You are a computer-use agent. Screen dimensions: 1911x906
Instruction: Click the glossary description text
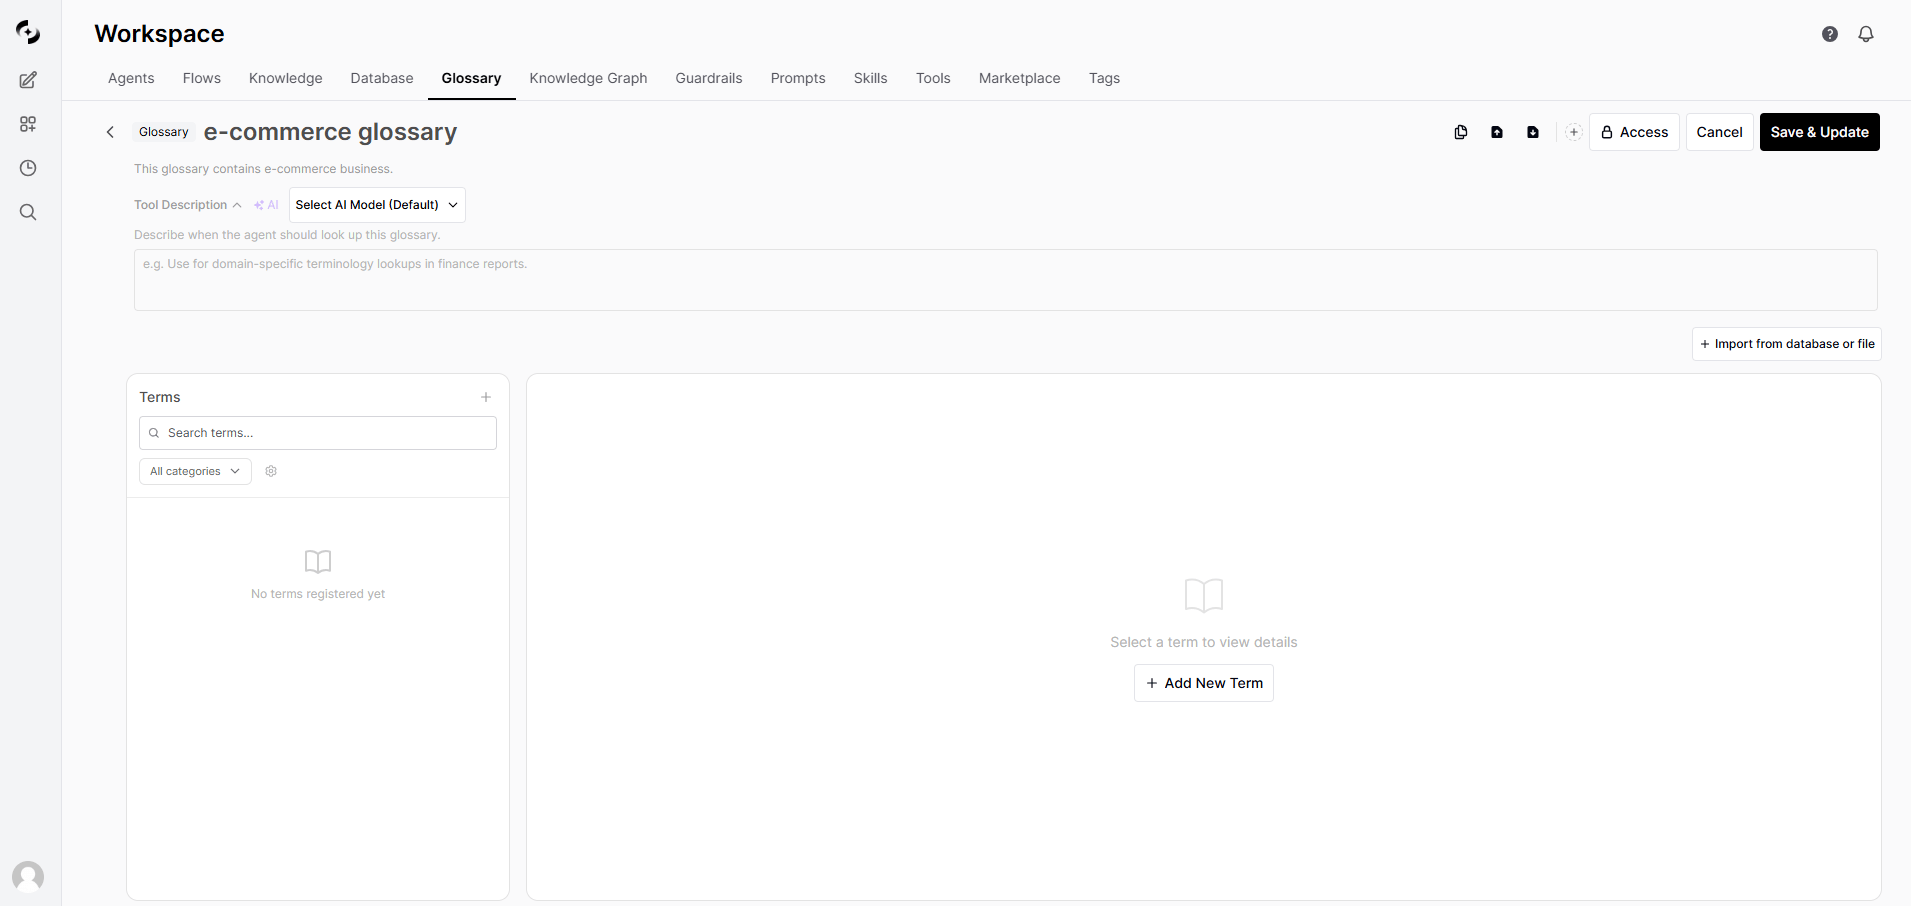point(264,169)
